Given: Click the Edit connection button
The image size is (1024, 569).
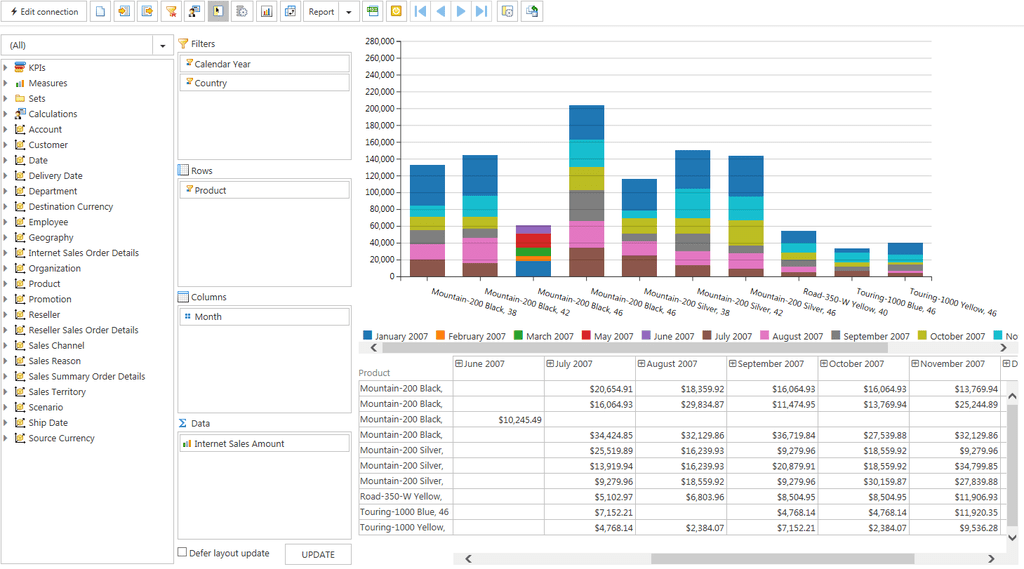Looking at the screenshot, I should click(x=44, y=12).
